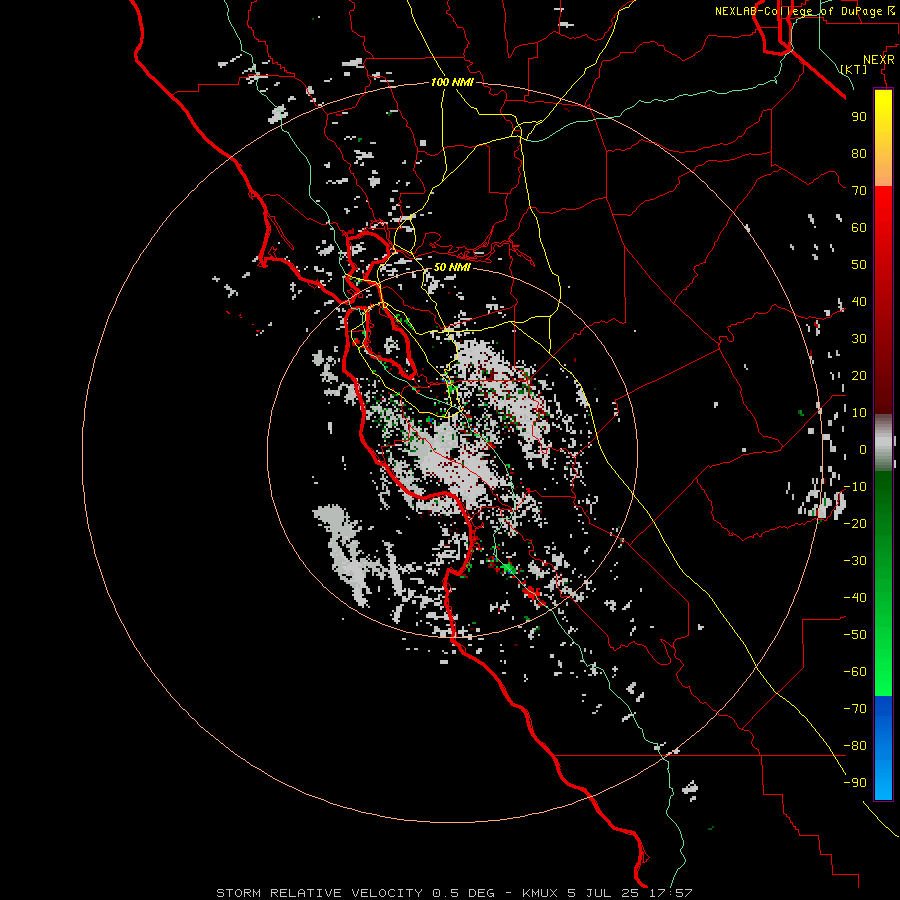Click the -70 label on the velocity scale
Image resolution: width=900 pixels, height=900 pixels.
click(x=855, y=709)
